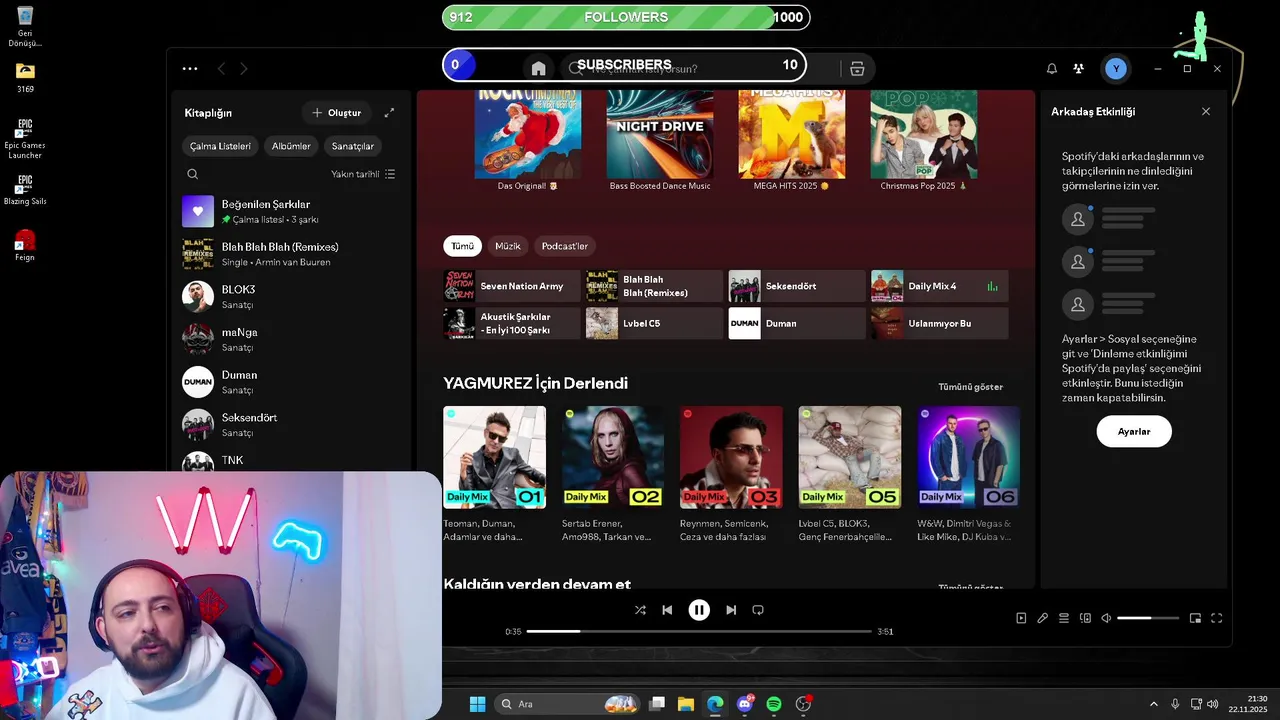This screenshot has height=720, width=1280.
Task: Open Akustik Şarkılar shortcut tile
Action: click(x=512, y=323)
